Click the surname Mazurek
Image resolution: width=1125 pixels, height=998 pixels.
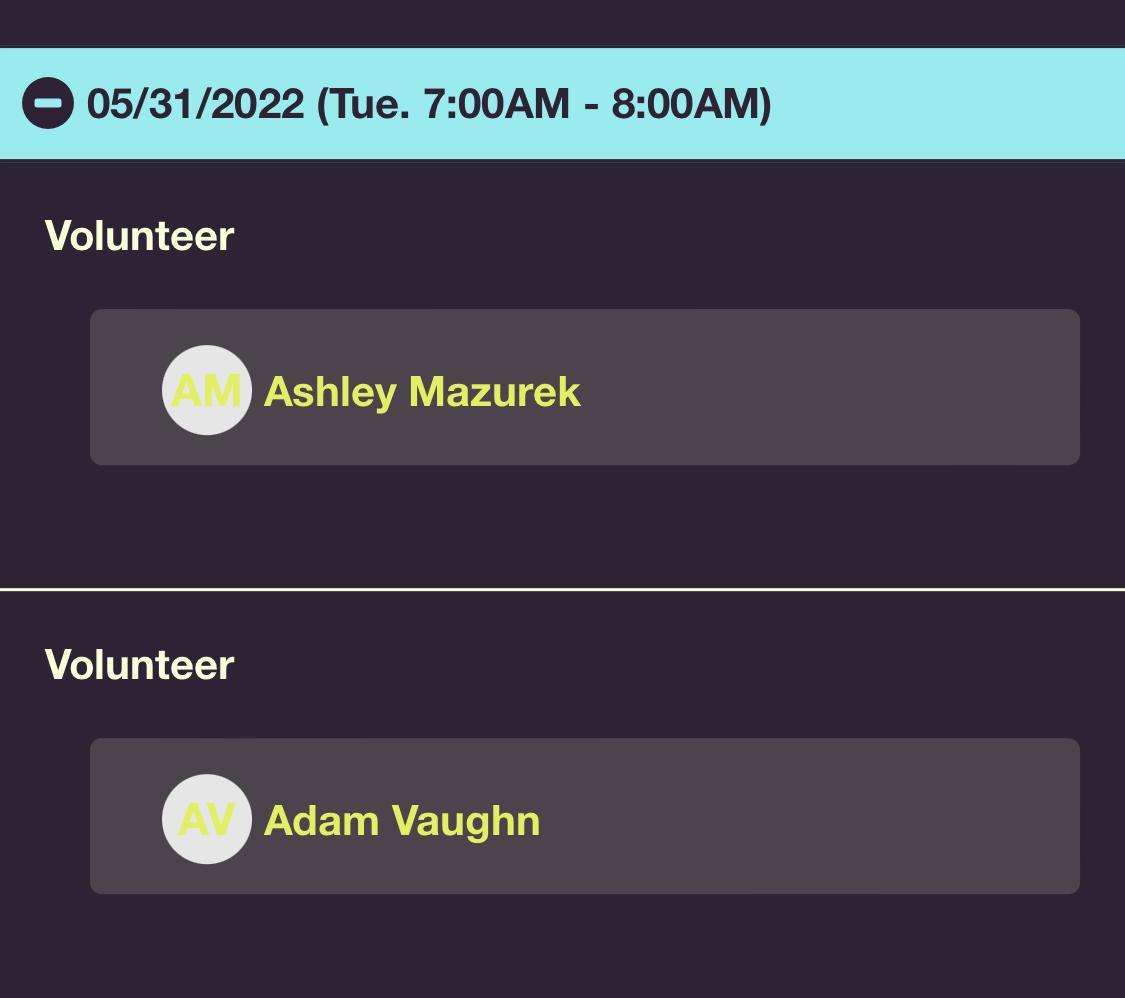point(494,392)
